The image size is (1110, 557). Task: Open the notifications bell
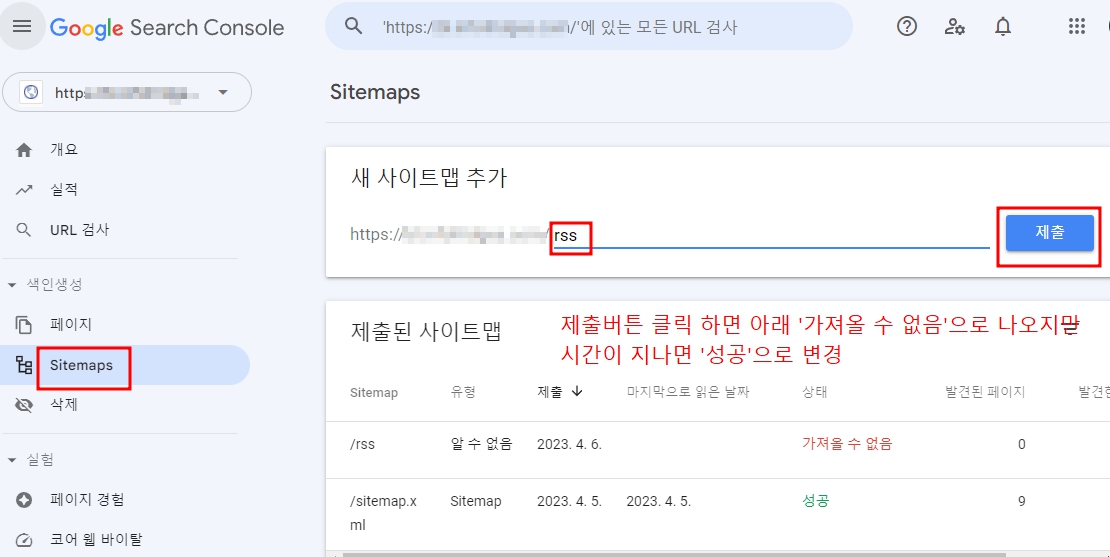(1002, 26)
